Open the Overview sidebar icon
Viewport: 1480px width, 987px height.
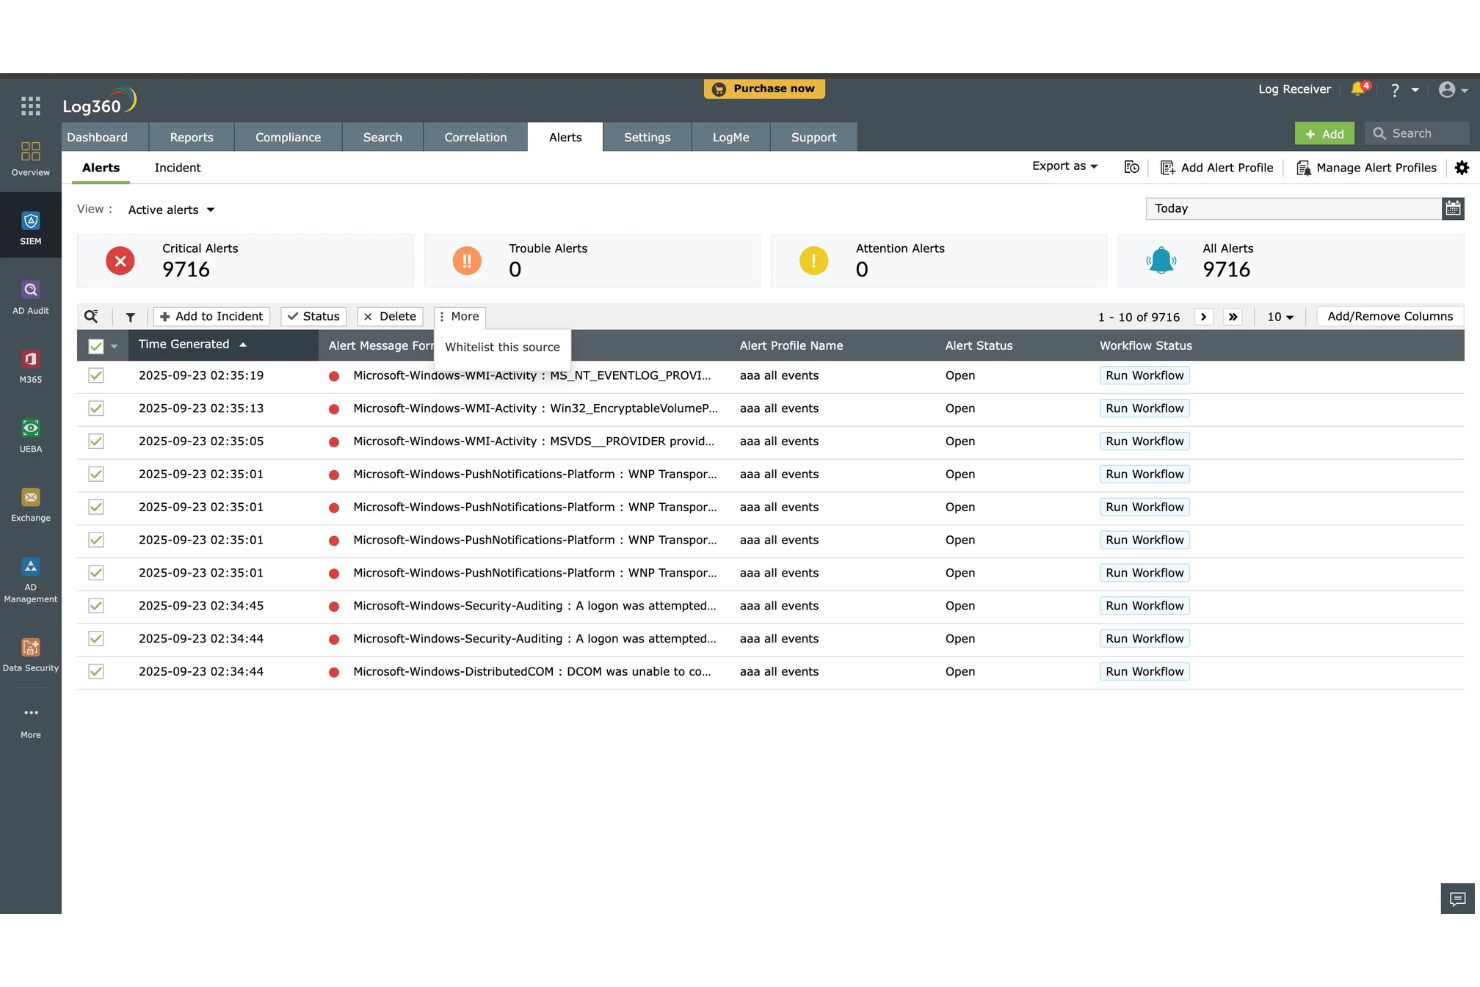[31, 159]
